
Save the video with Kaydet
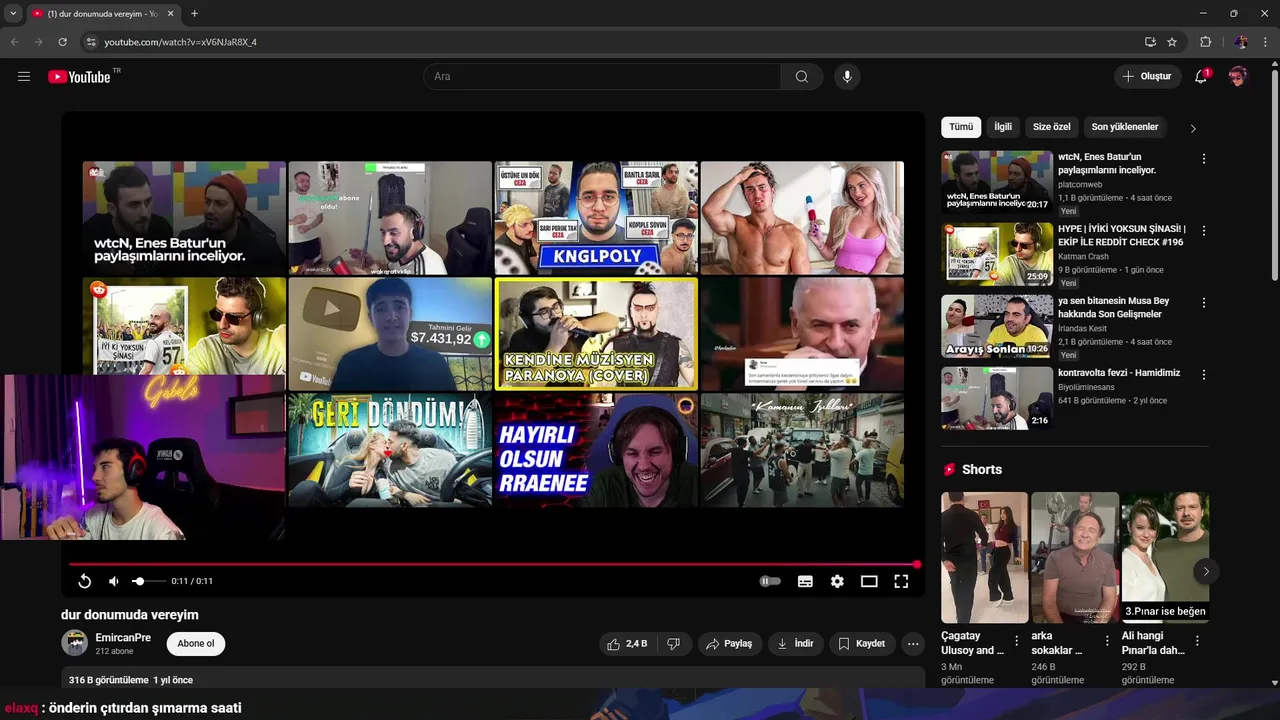pos(861,644)
